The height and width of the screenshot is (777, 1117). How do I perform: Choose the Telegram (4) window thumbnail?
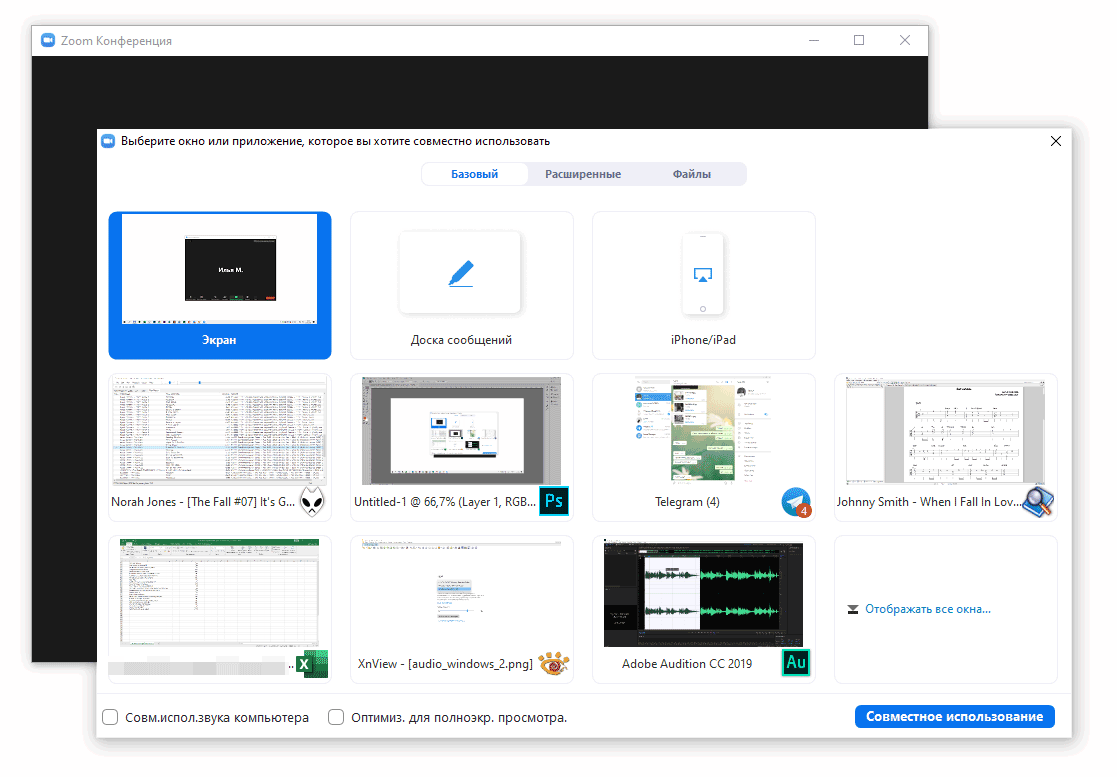(x=703, y=447)
